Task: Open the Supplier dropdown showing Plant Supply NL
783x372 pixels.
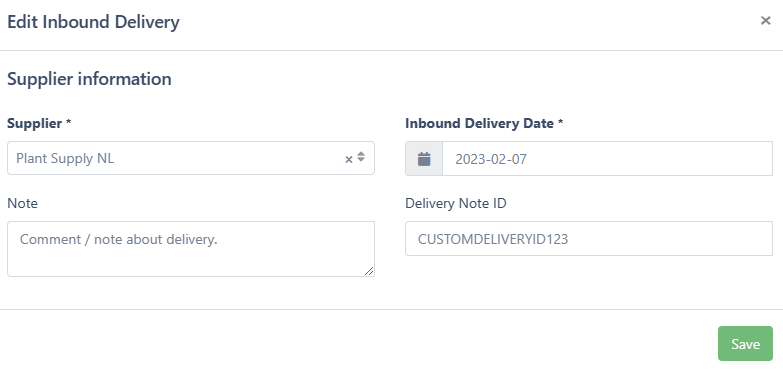Action: click(x=191, y=158)
